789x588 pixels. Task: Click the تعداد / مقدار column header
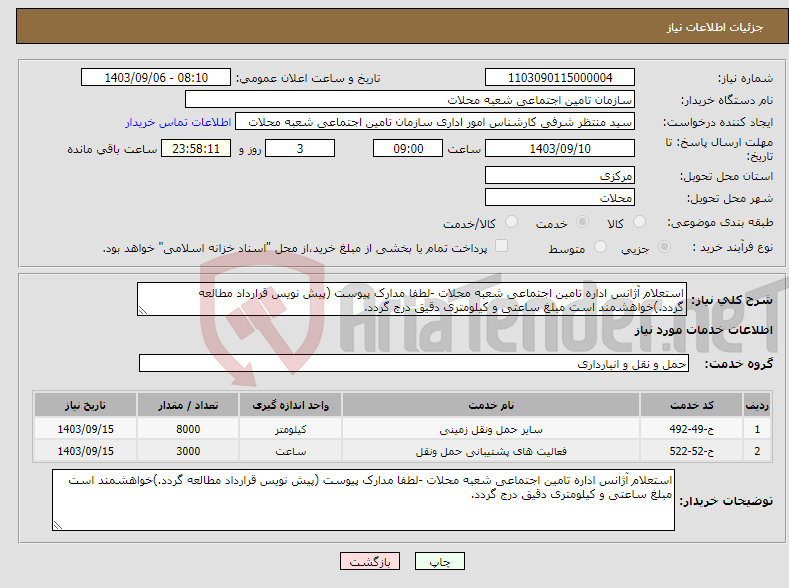[188, 405]
